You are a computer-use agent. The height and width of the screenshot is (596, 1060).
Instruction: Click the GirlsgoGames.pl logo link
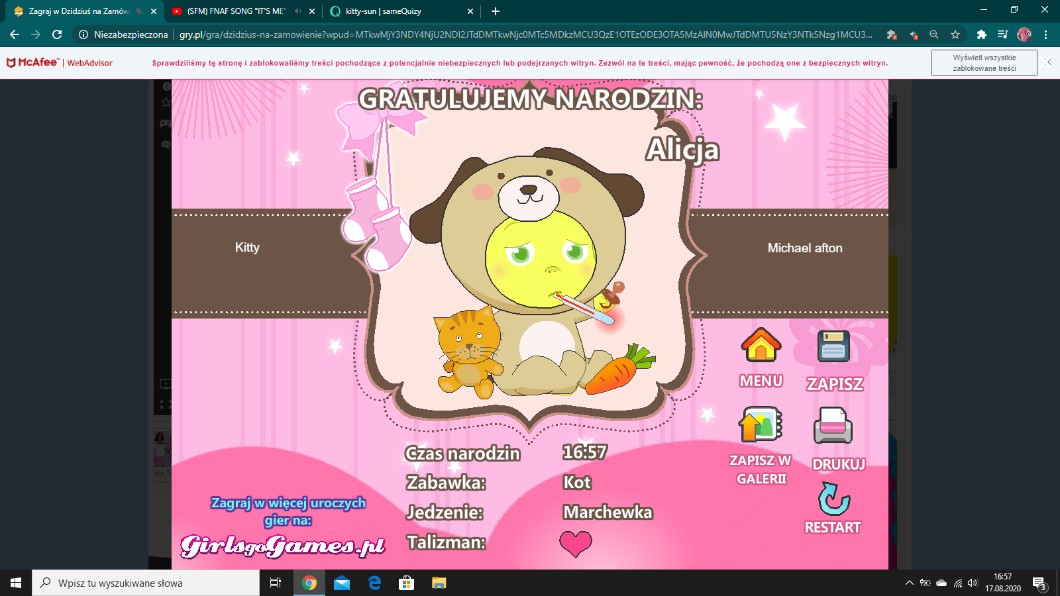click(x=283, y=546)
